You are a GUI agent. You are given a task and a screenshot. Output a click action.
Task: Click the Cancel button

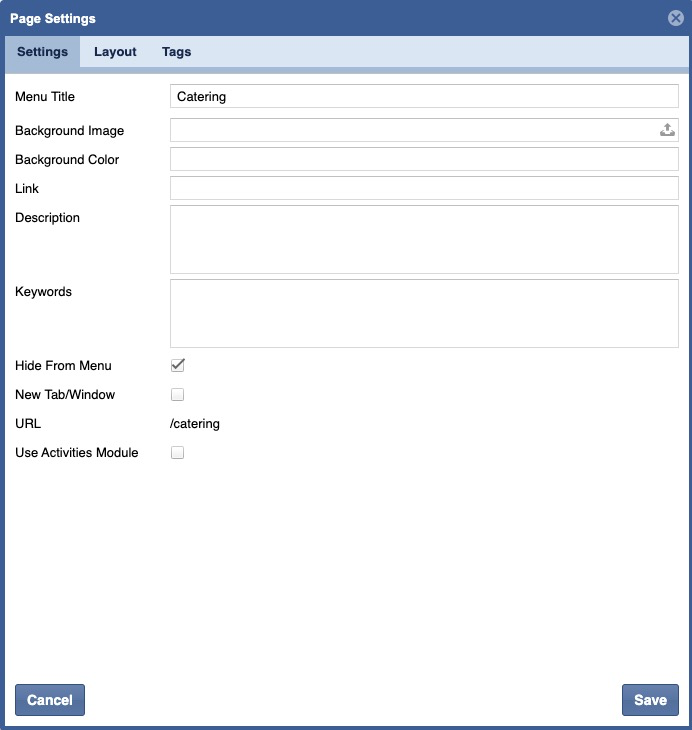(50, 700)
